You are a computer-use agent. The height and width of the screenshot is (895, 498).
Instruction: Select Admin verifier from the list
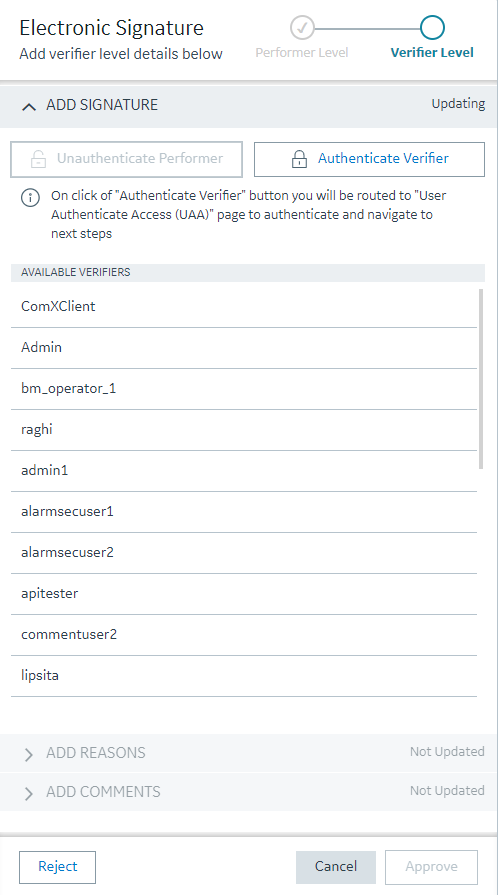tap(244, 348)
